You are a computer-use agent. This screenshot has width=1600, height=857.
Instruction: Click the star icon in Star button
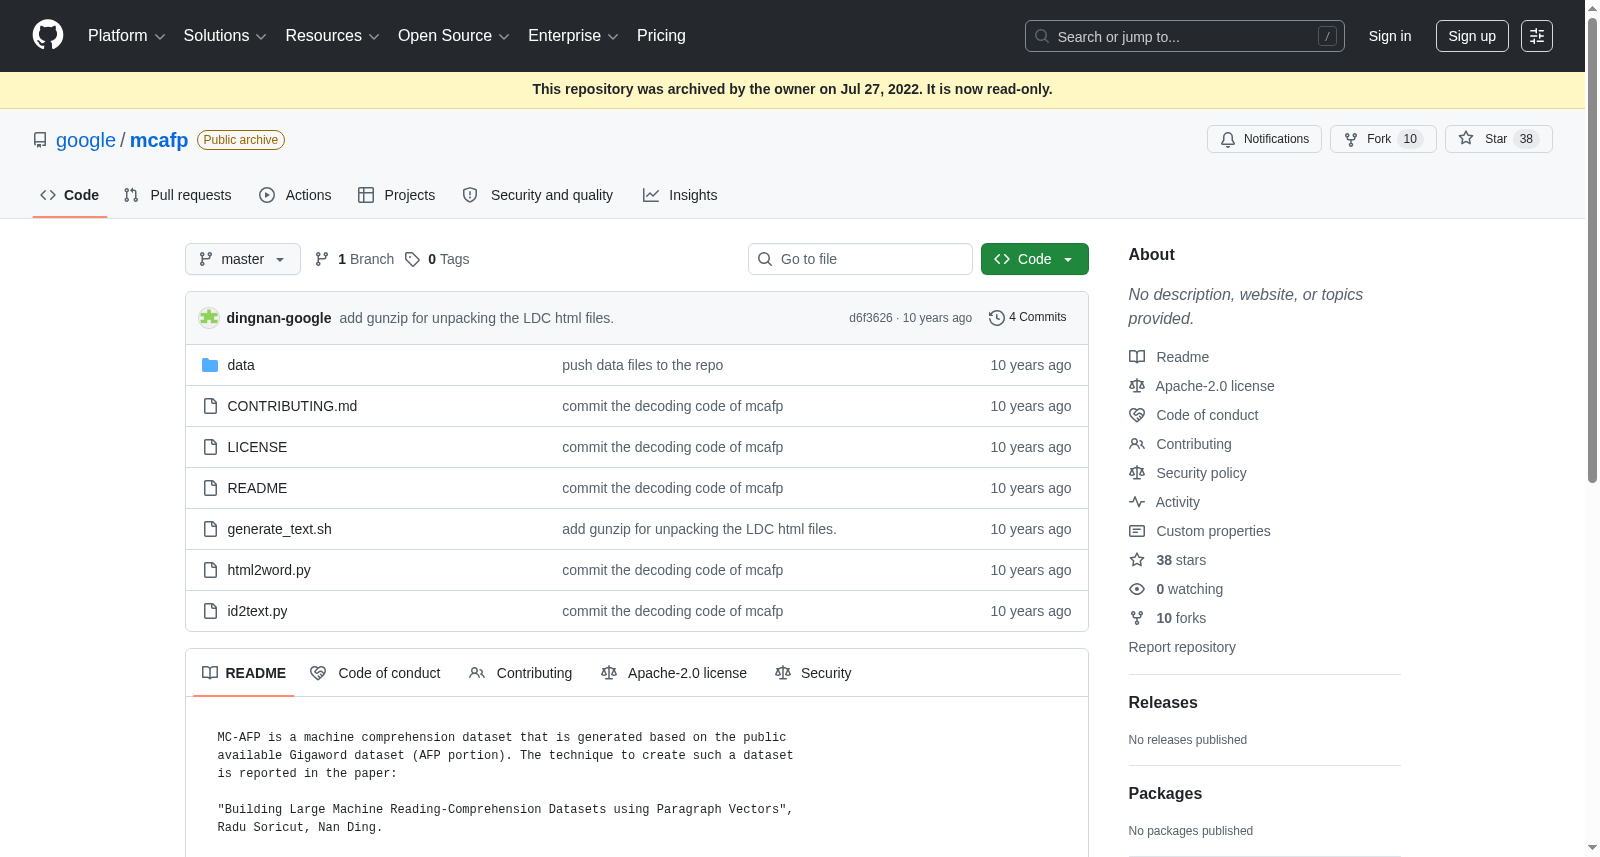click(1466, 138)
